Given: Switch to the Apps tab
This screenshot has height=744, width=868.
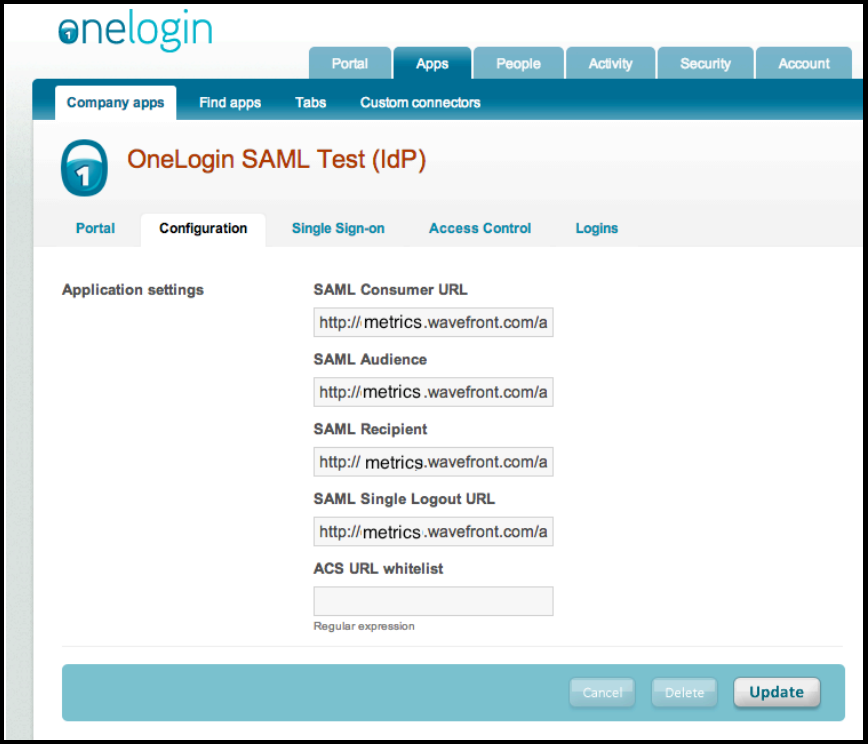Looking at the screenshot, I should pyautogui.click(x=431, y=62).
